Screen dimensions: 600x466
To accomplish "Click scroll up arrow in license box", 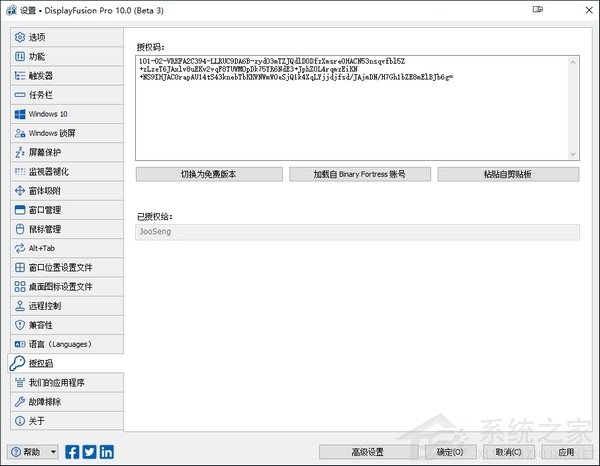I will [x=573, y=62].
